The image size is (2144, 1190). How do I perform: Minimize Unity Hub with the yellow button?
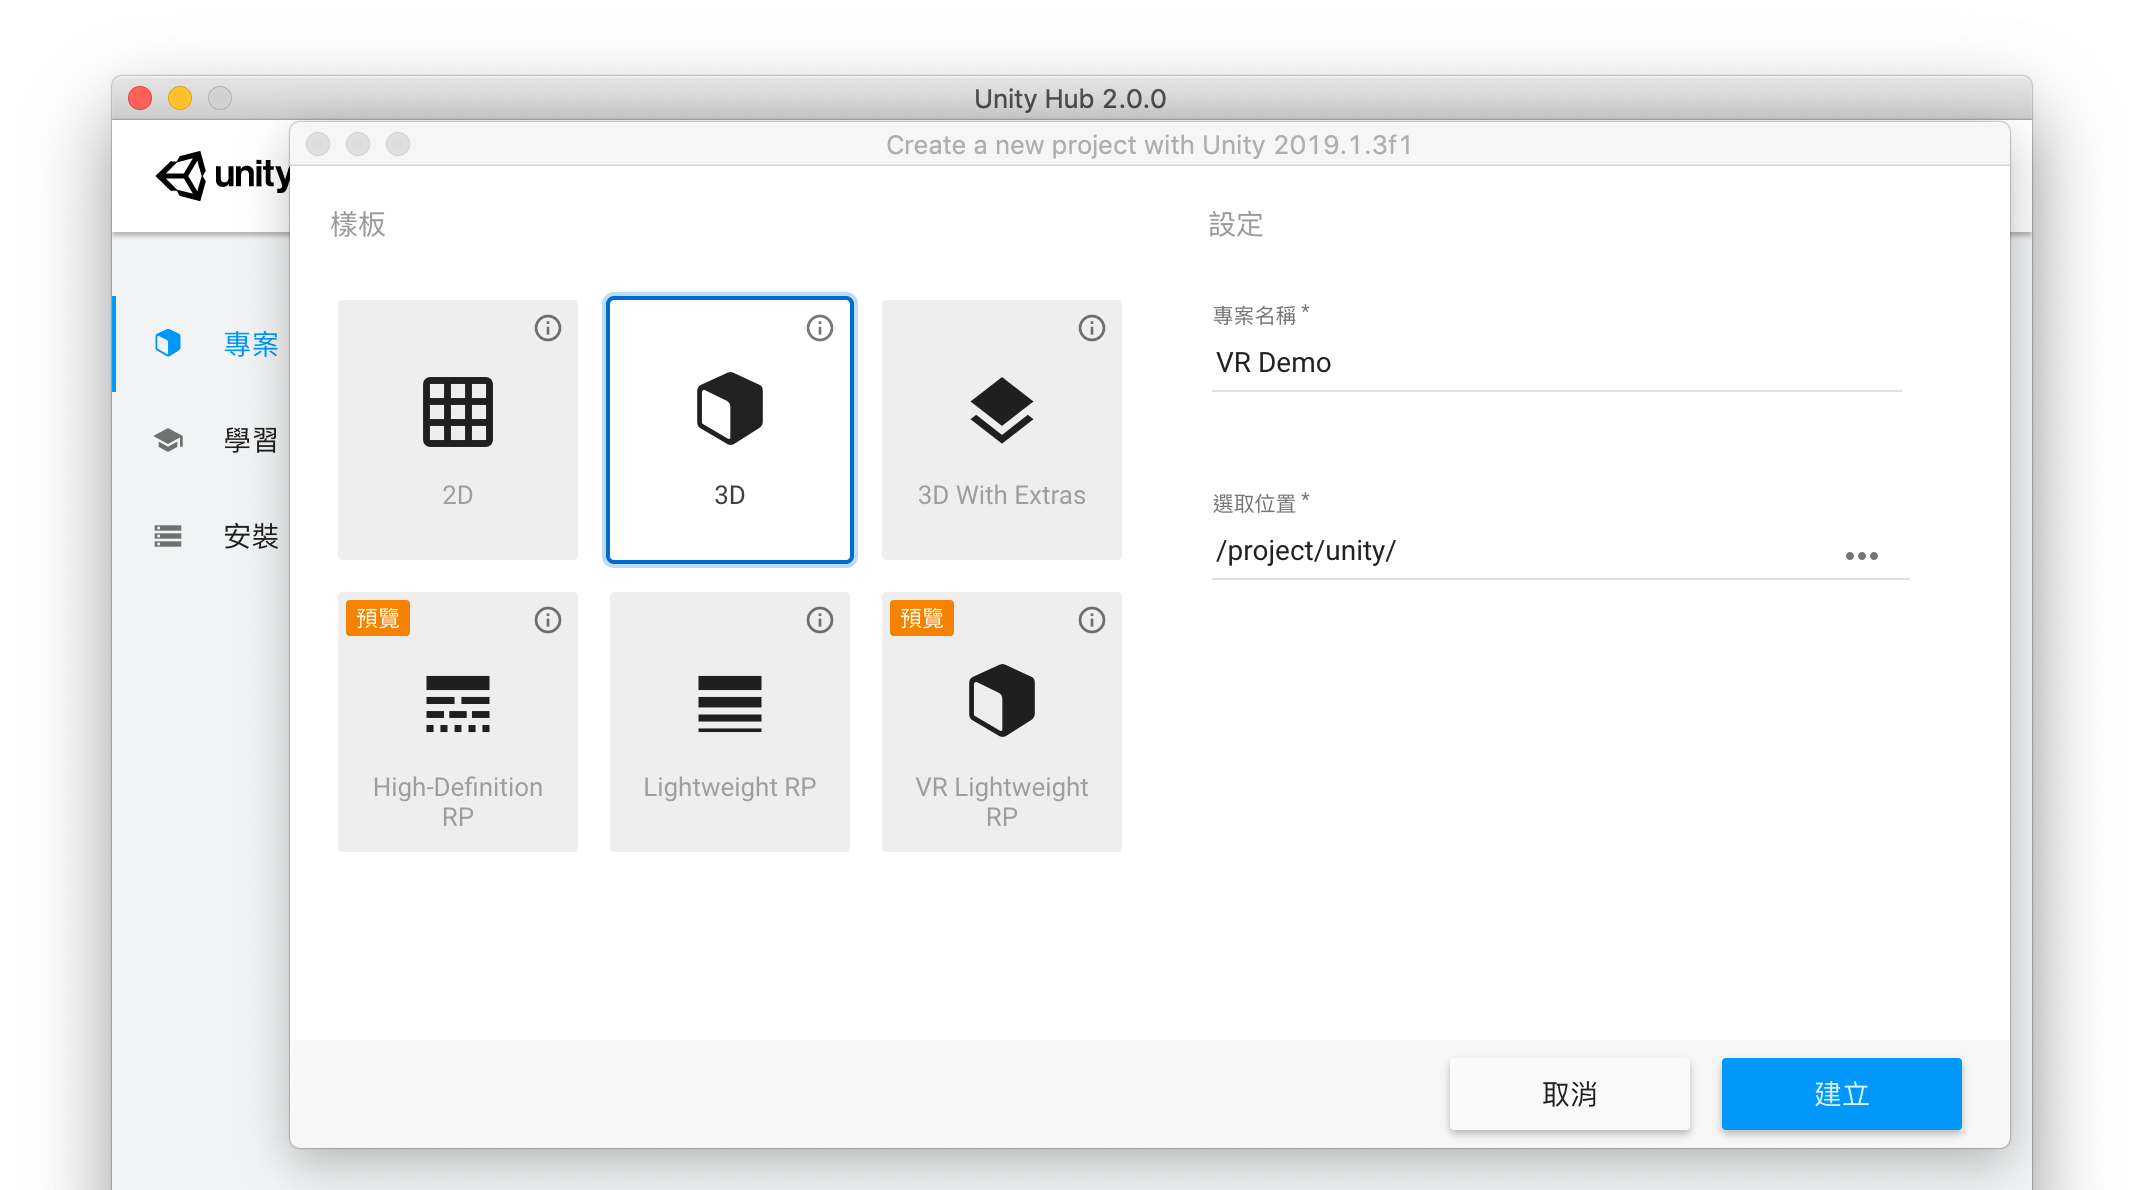pyautogui.click(x=180, y=98)
